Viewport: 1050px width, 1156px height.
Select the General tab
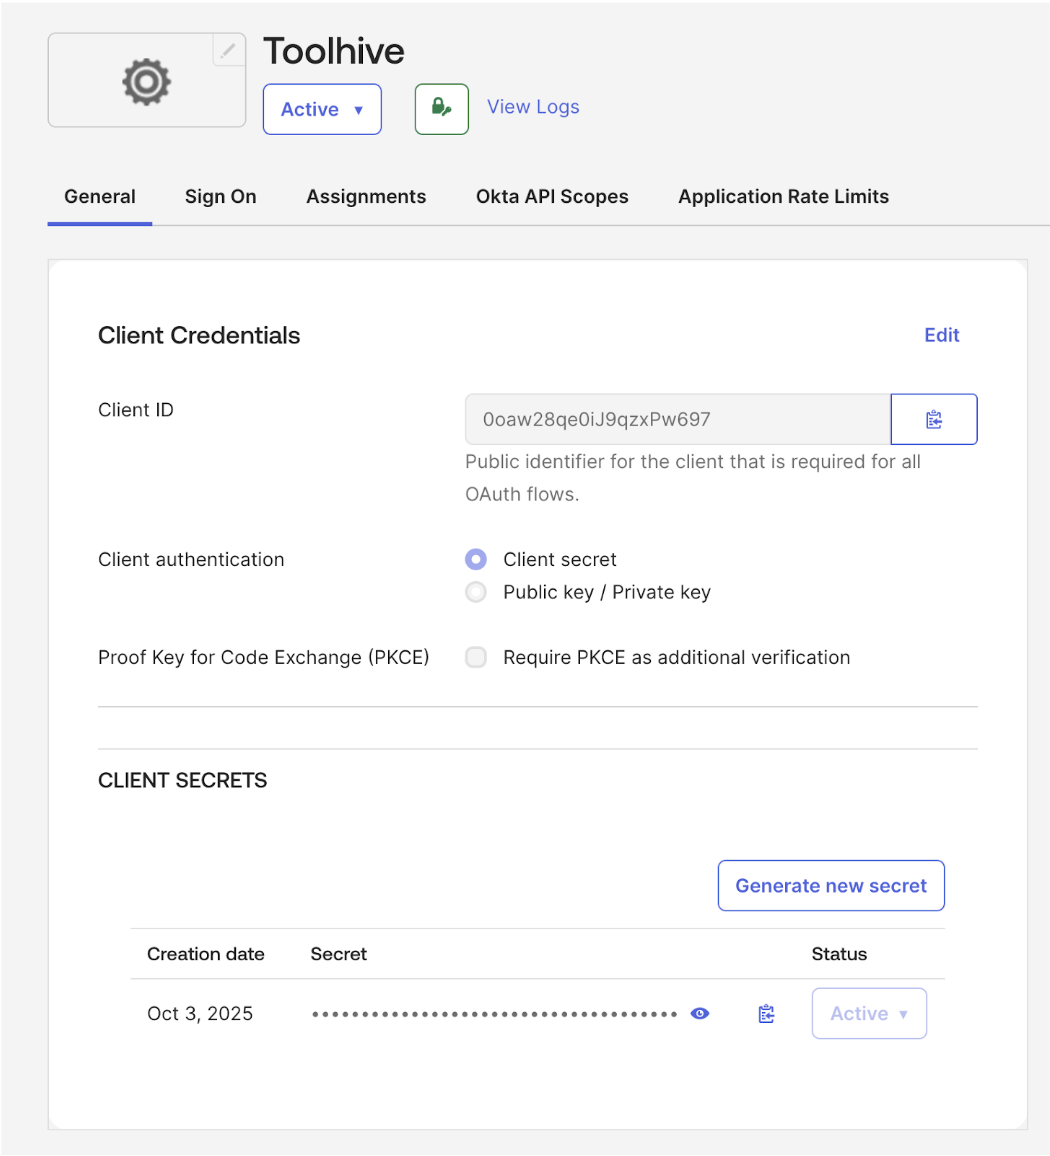pos(99,196)
